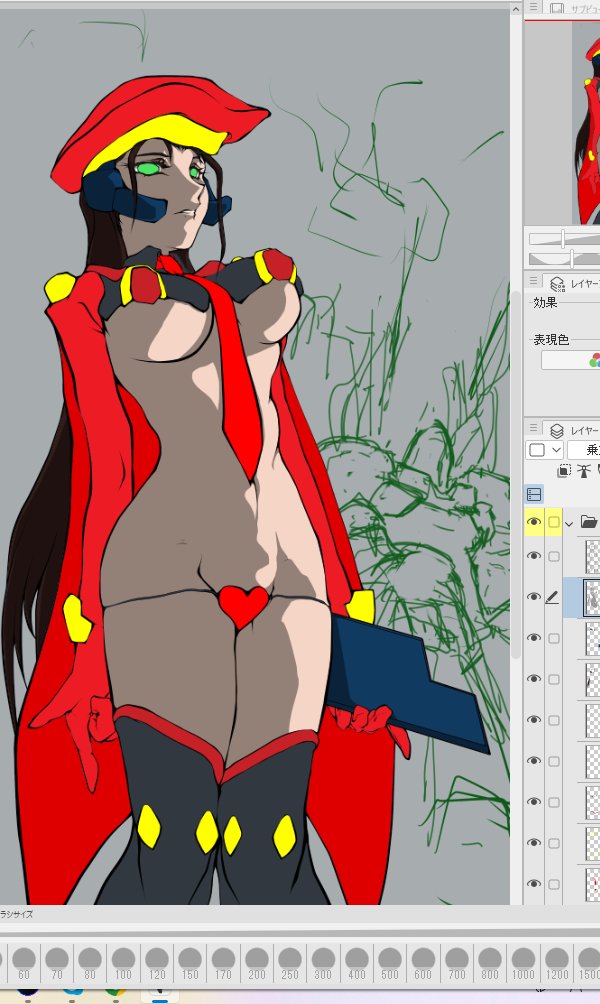Select the 250 brush size preset
Image resolution: width=600 pixels, height=1004 pixels.
pos(289,964)
